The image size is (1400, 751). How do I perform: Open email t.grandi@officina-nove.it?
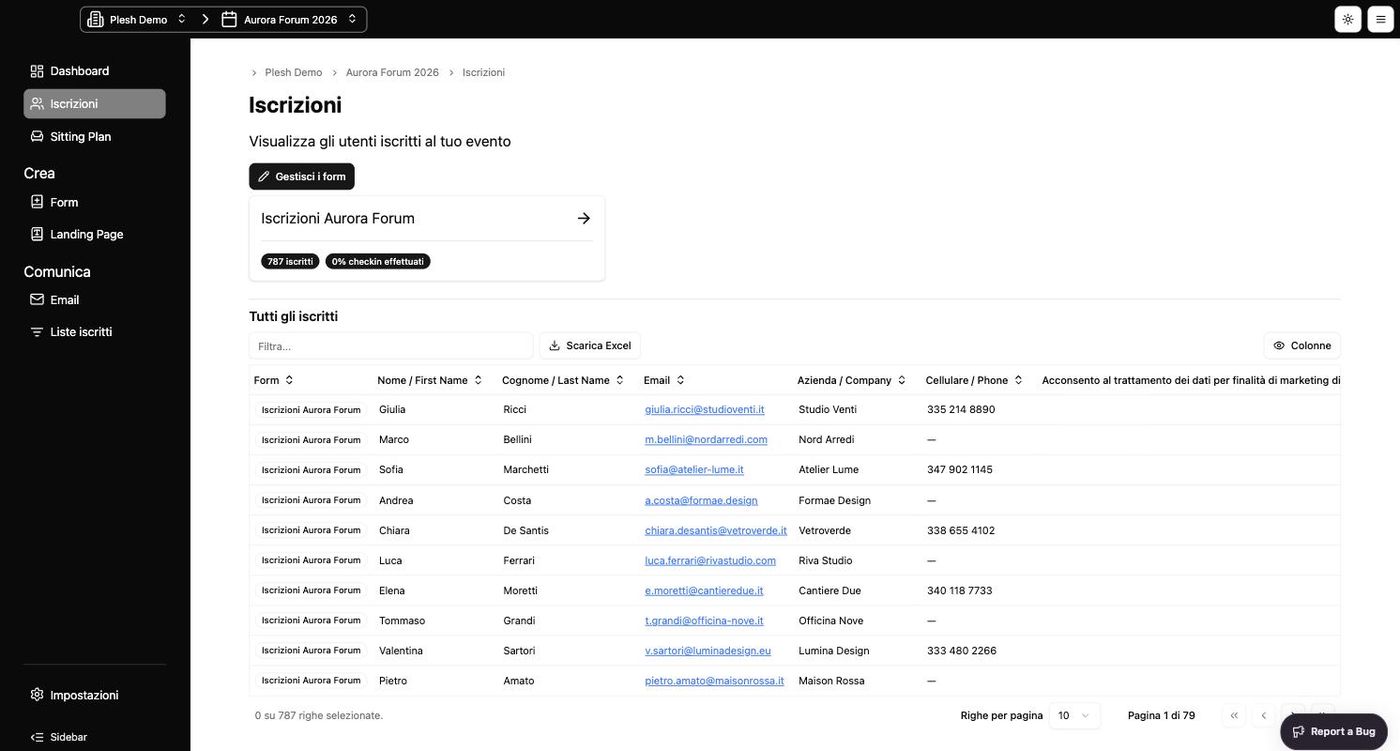point(704,620)
